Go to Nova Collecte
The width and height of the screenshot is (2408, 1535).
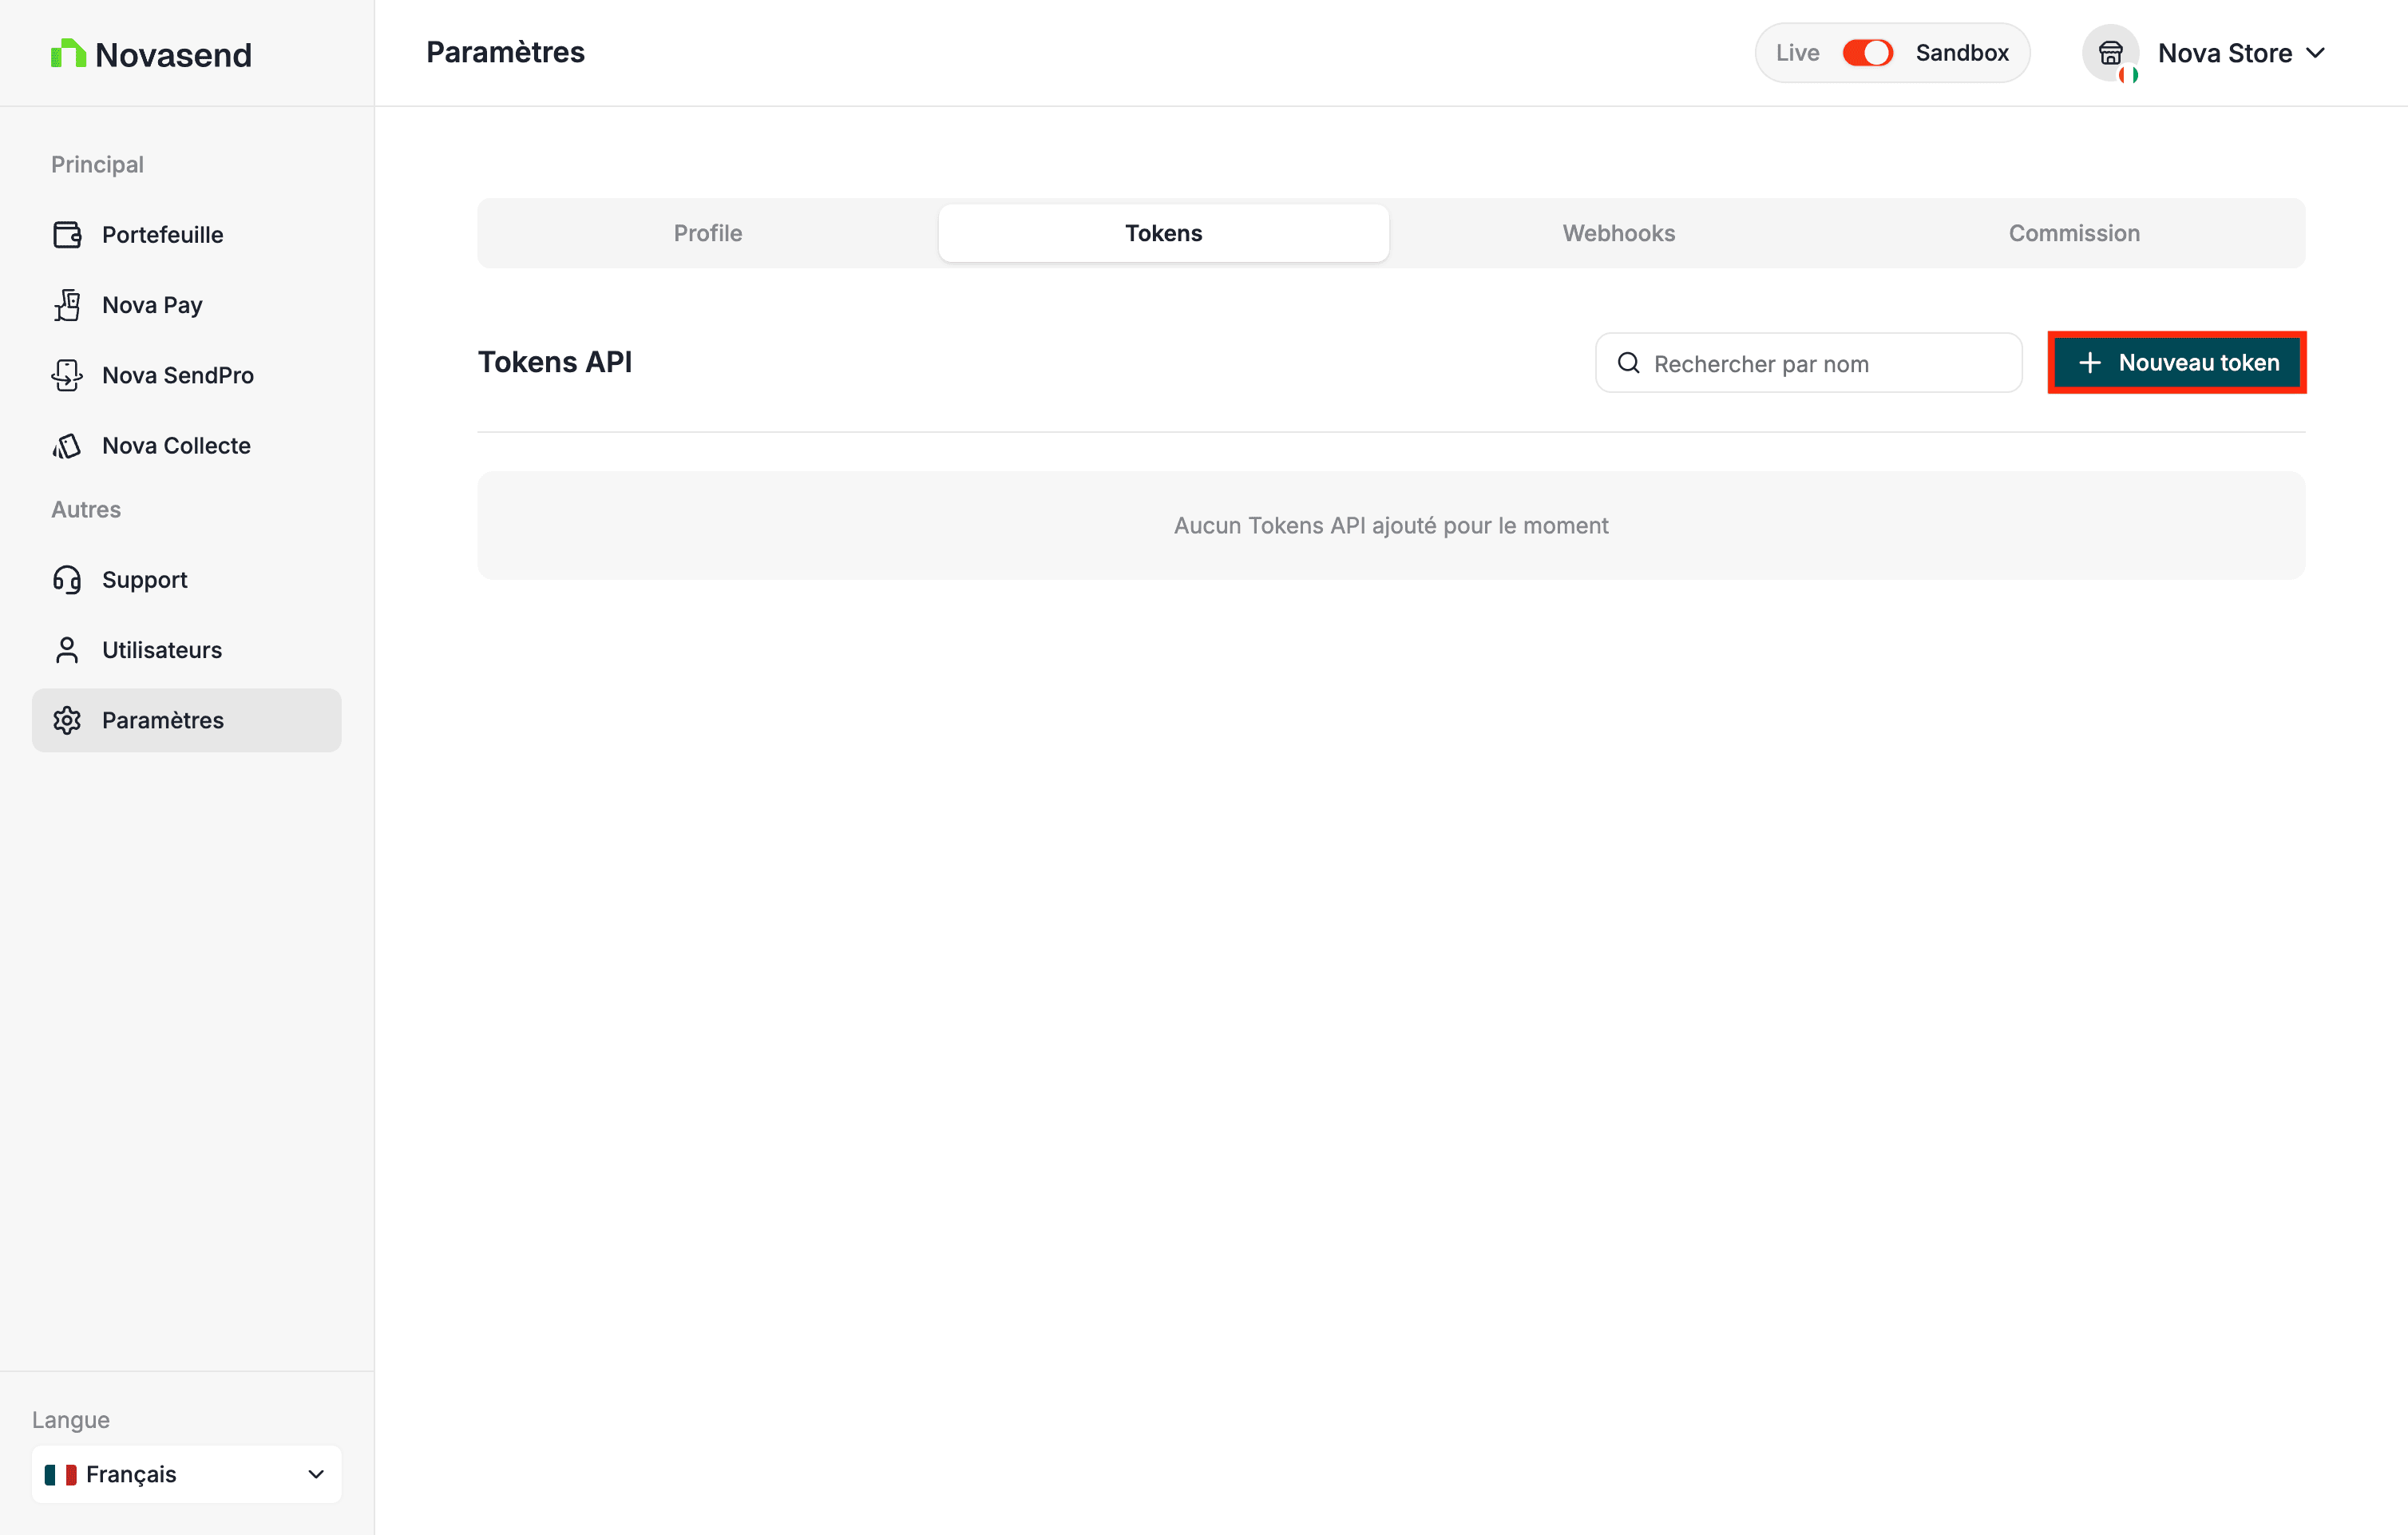click(x=187, y=446)
